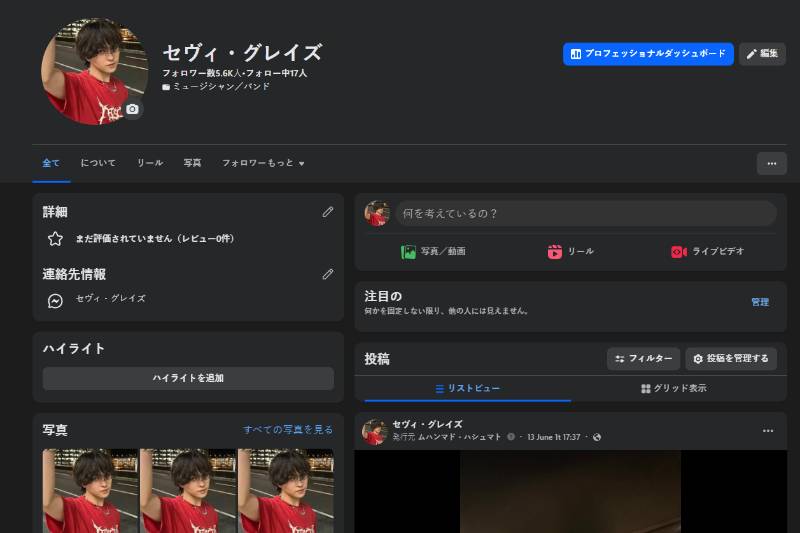
Task: Open プロフェッショナルダッシュボード button
Action: (648, 54)
